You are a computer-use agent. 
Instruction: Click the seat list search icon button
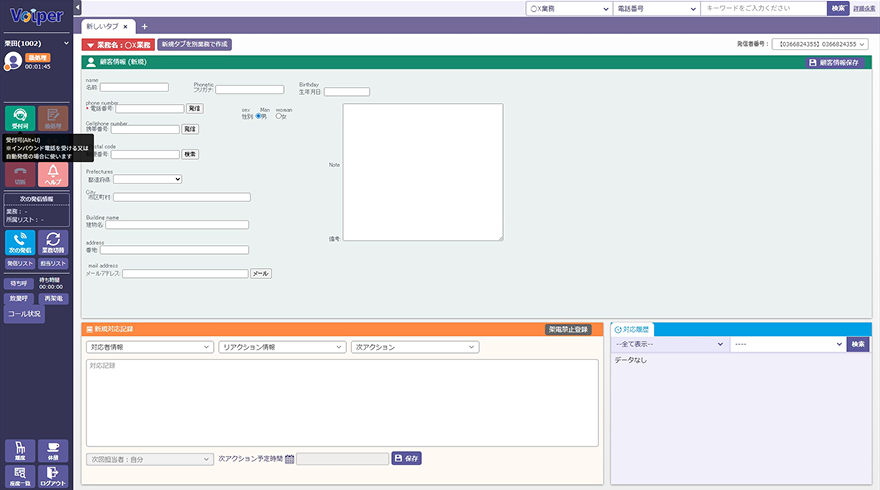point(20,476)
